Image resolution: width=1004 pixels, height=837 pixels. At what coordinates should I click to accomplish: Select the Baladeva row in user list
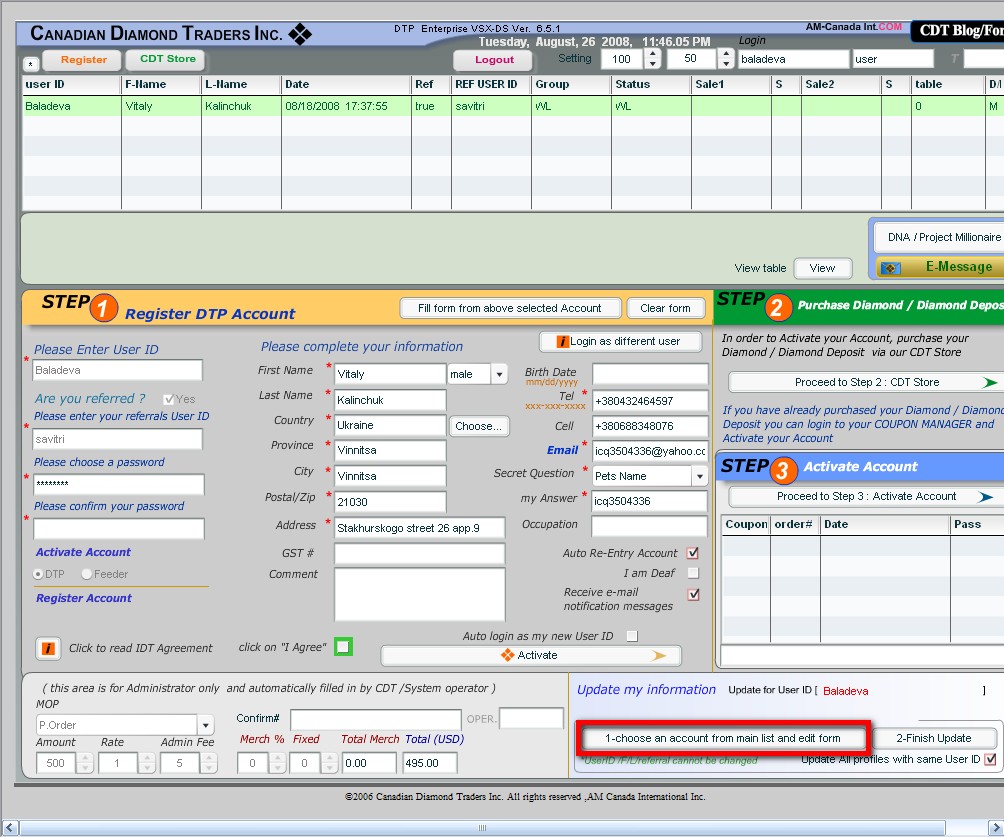[512, 106]
